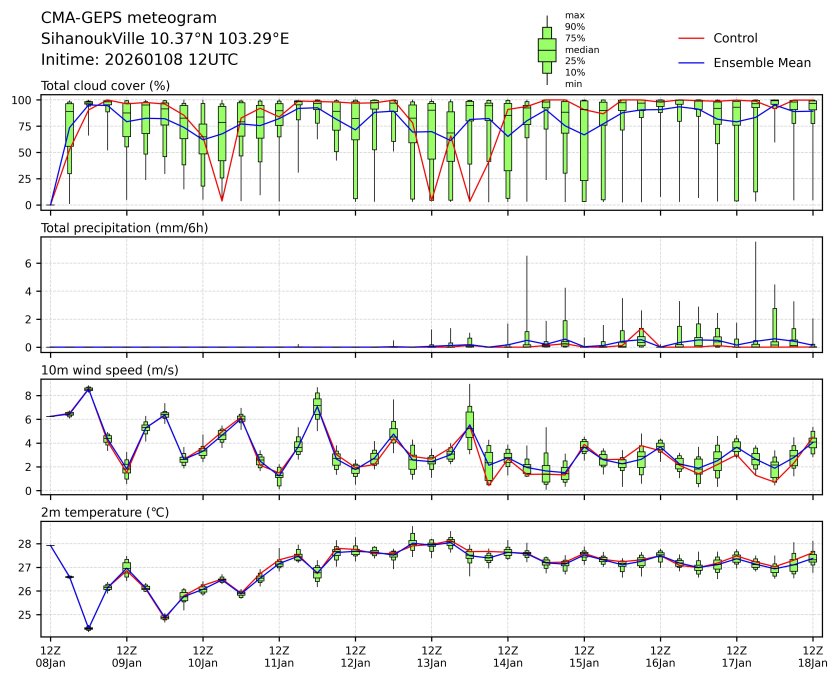Click the '12Z 13Jan' x-axis label
The image size is (839, 680).
(432, 656)
